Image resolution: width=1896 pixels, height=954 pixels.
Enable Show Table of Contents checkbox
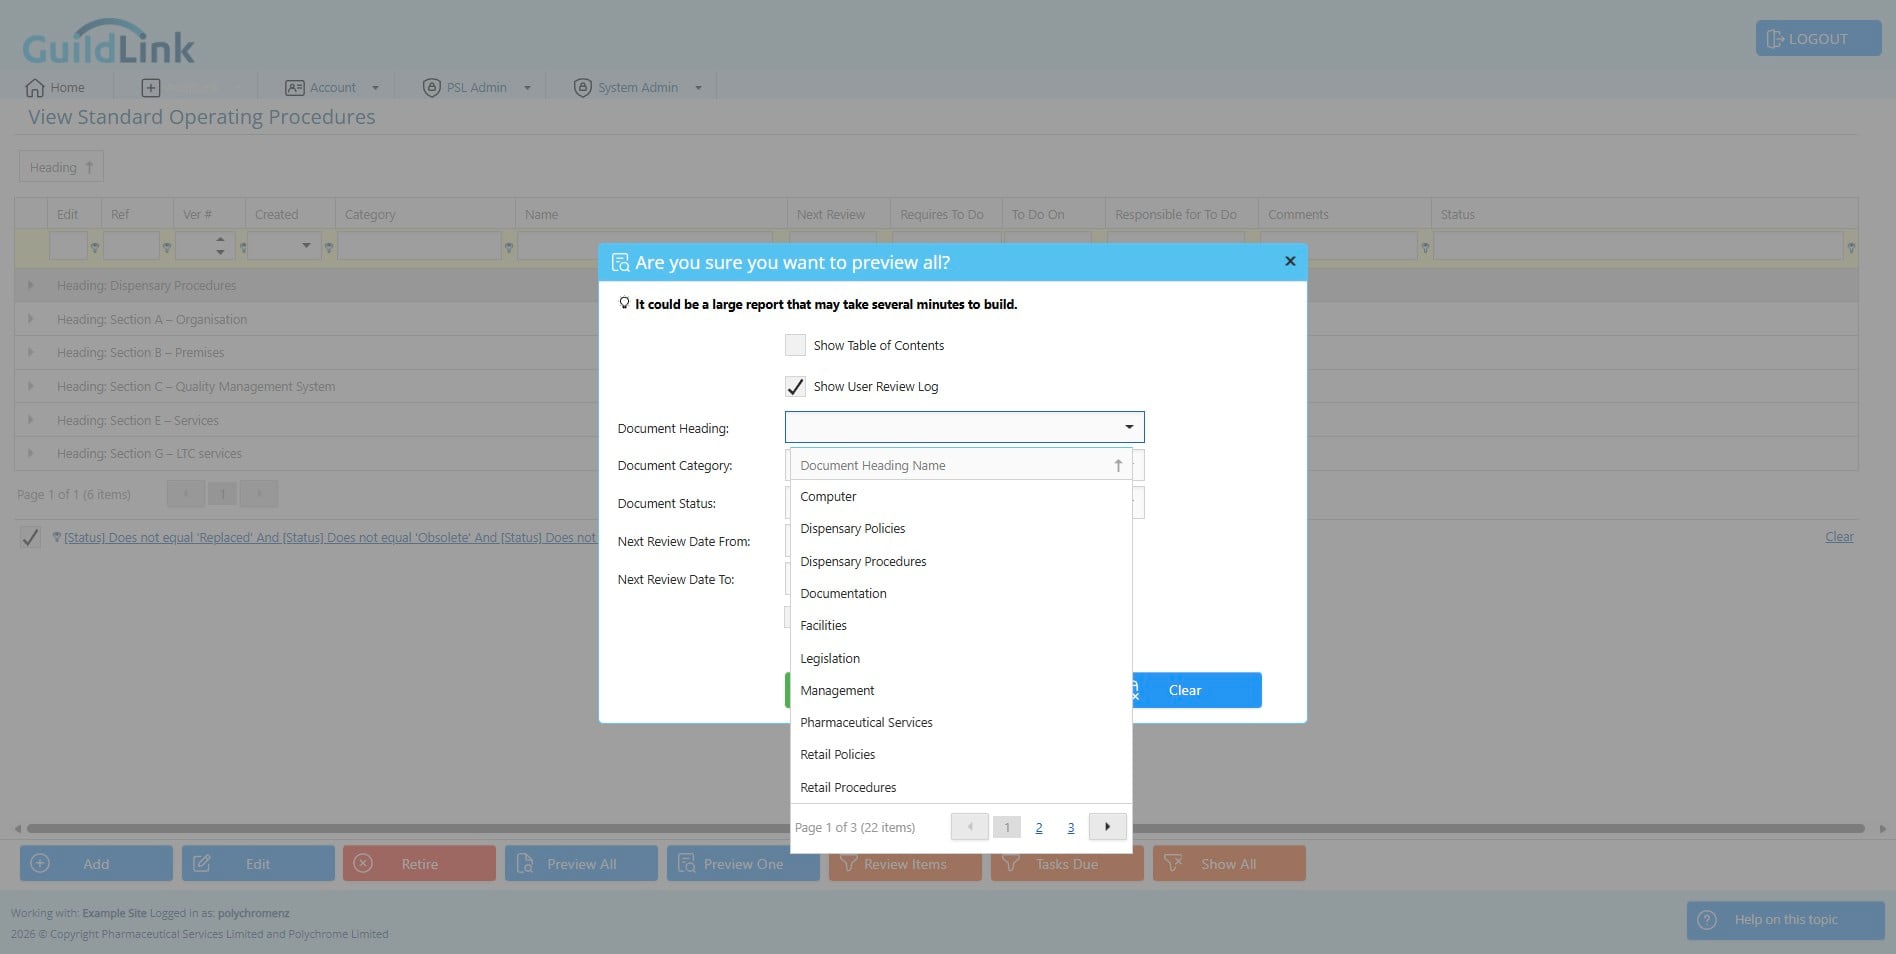[795, 345]
